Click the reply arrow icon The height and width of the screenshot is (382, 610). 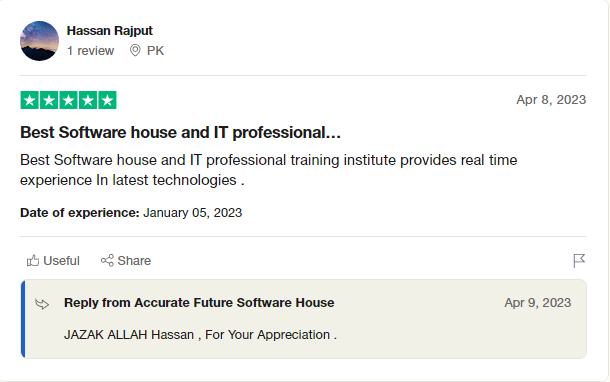(x=42, y=303)
